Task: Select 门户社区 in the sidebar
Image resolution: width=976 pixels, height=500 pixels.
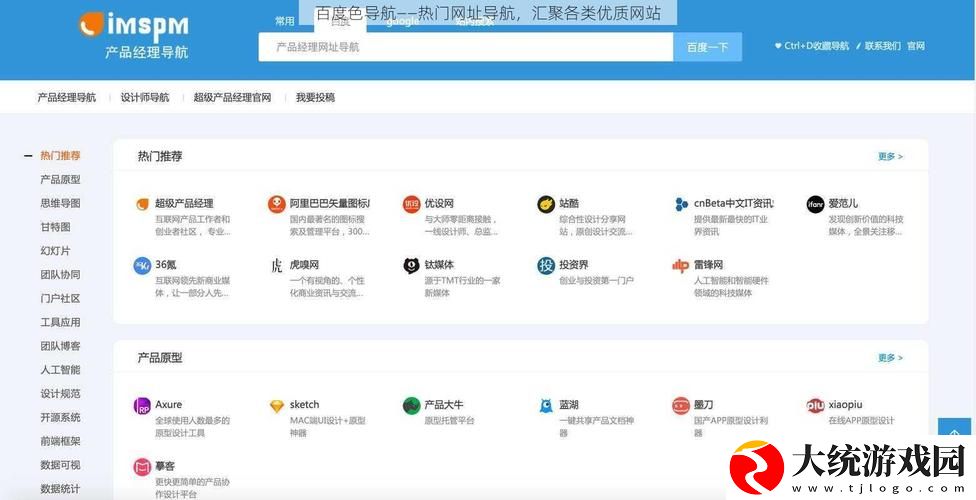Action: point(60,298)
